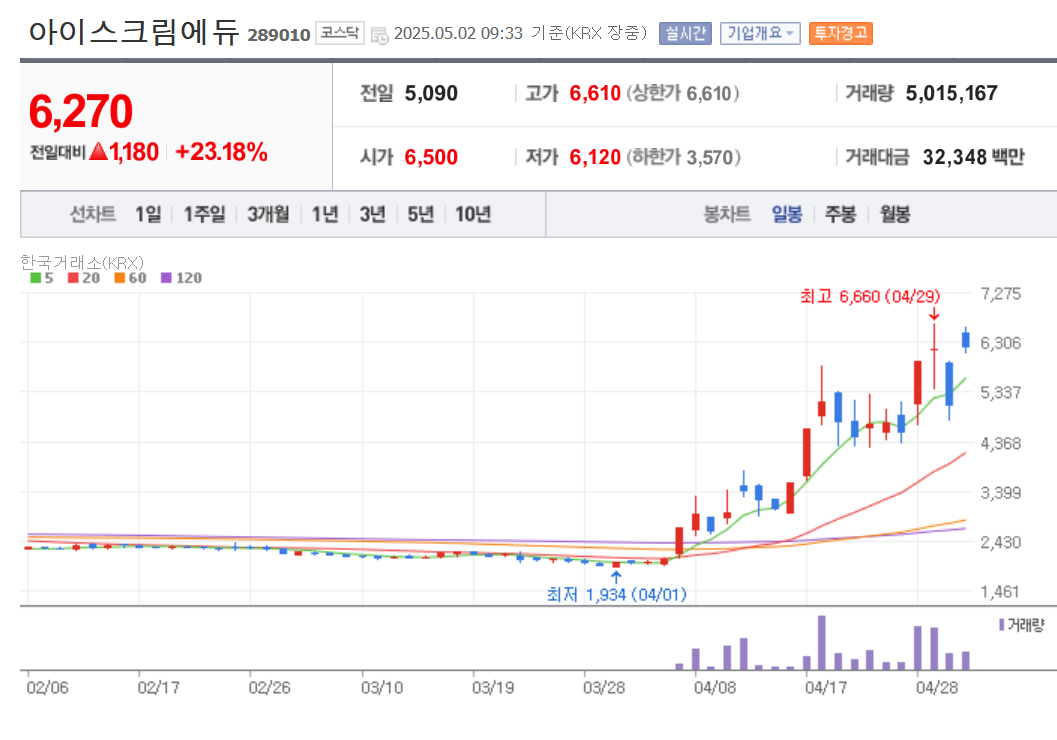Switch to the 일봉 candle chart
The image size is (1057, 740).
click(787, 214)
